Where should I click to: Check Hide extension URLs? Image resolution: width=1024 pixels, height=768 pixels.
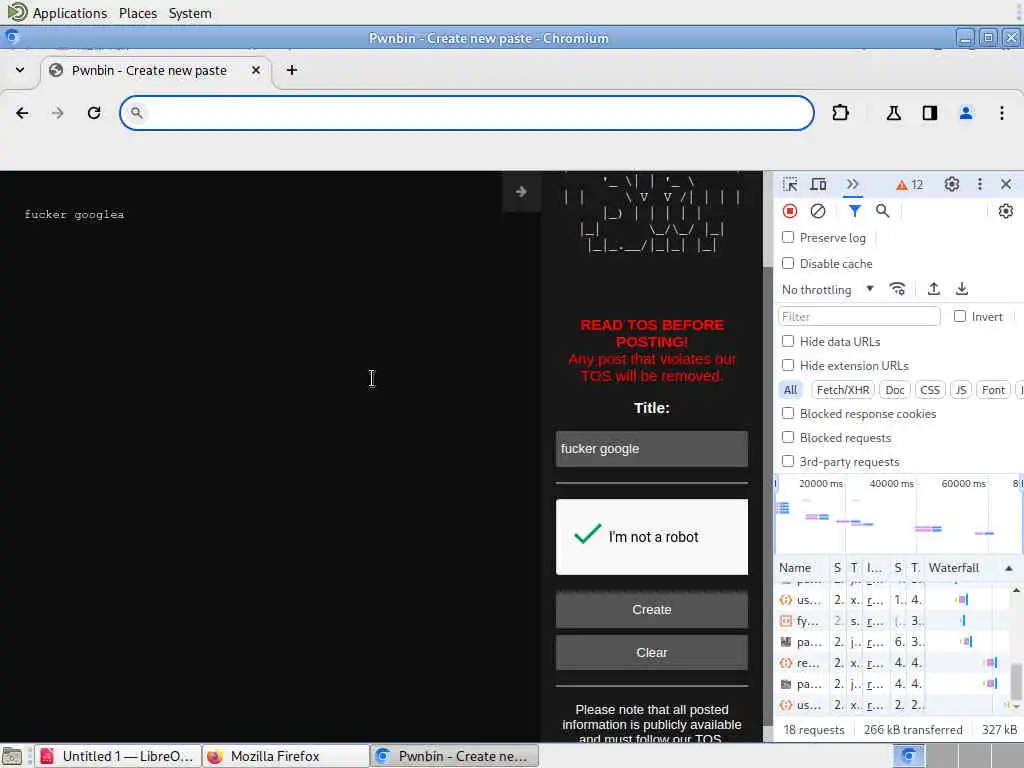coord(788,365)
